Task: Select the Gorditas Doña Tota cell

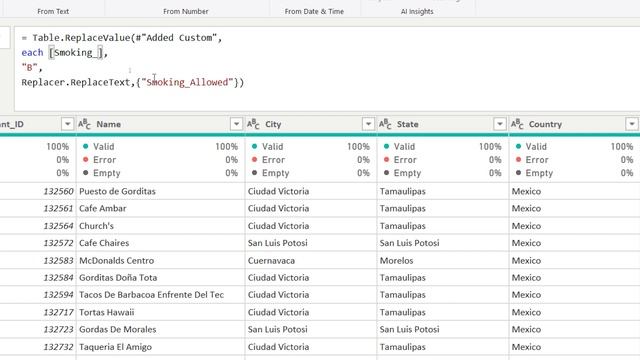Action: (x=160, y=278)
